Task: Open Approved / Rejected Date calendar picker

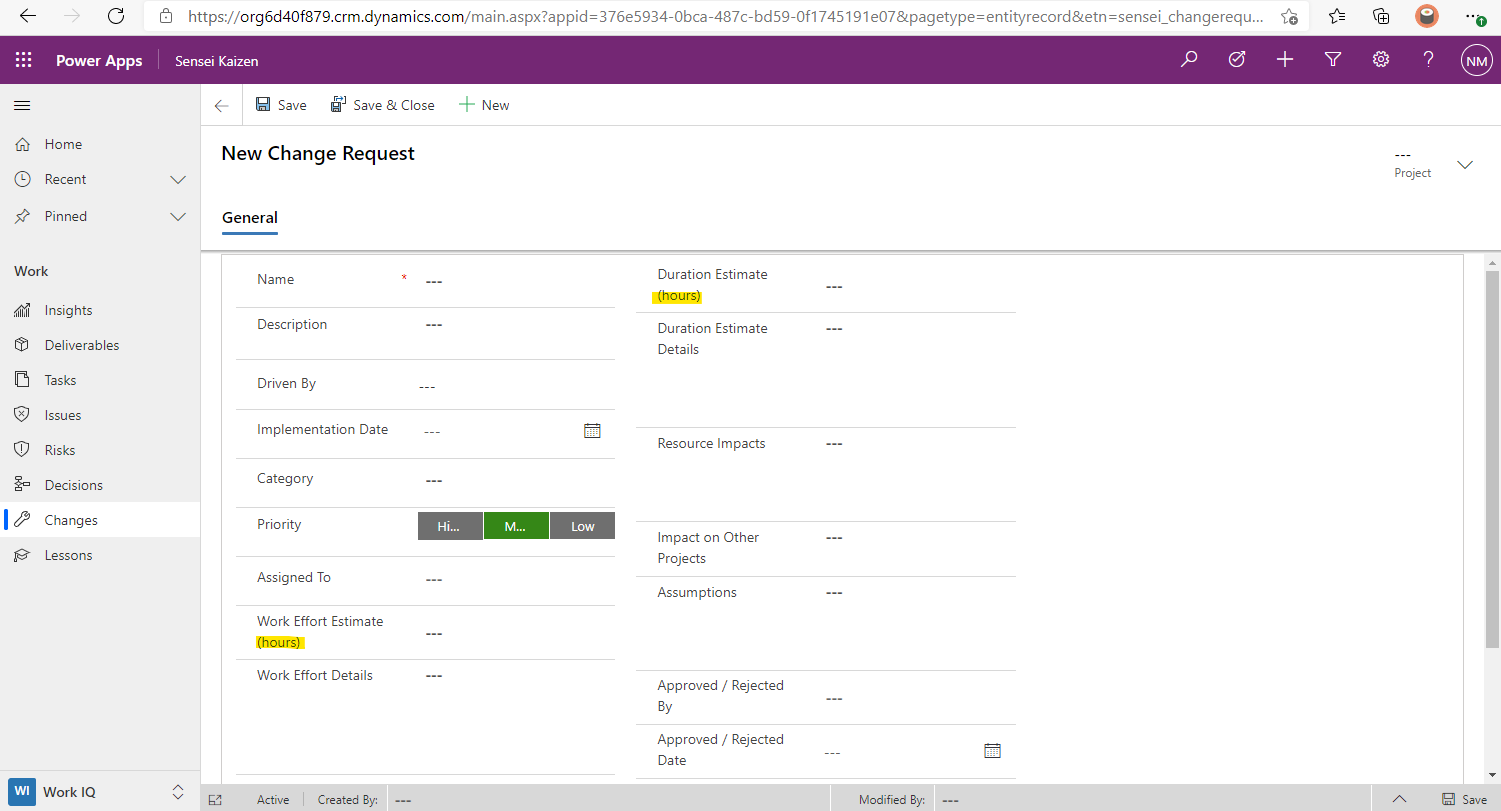Action: pyautogui.click(x=992, y=750)
